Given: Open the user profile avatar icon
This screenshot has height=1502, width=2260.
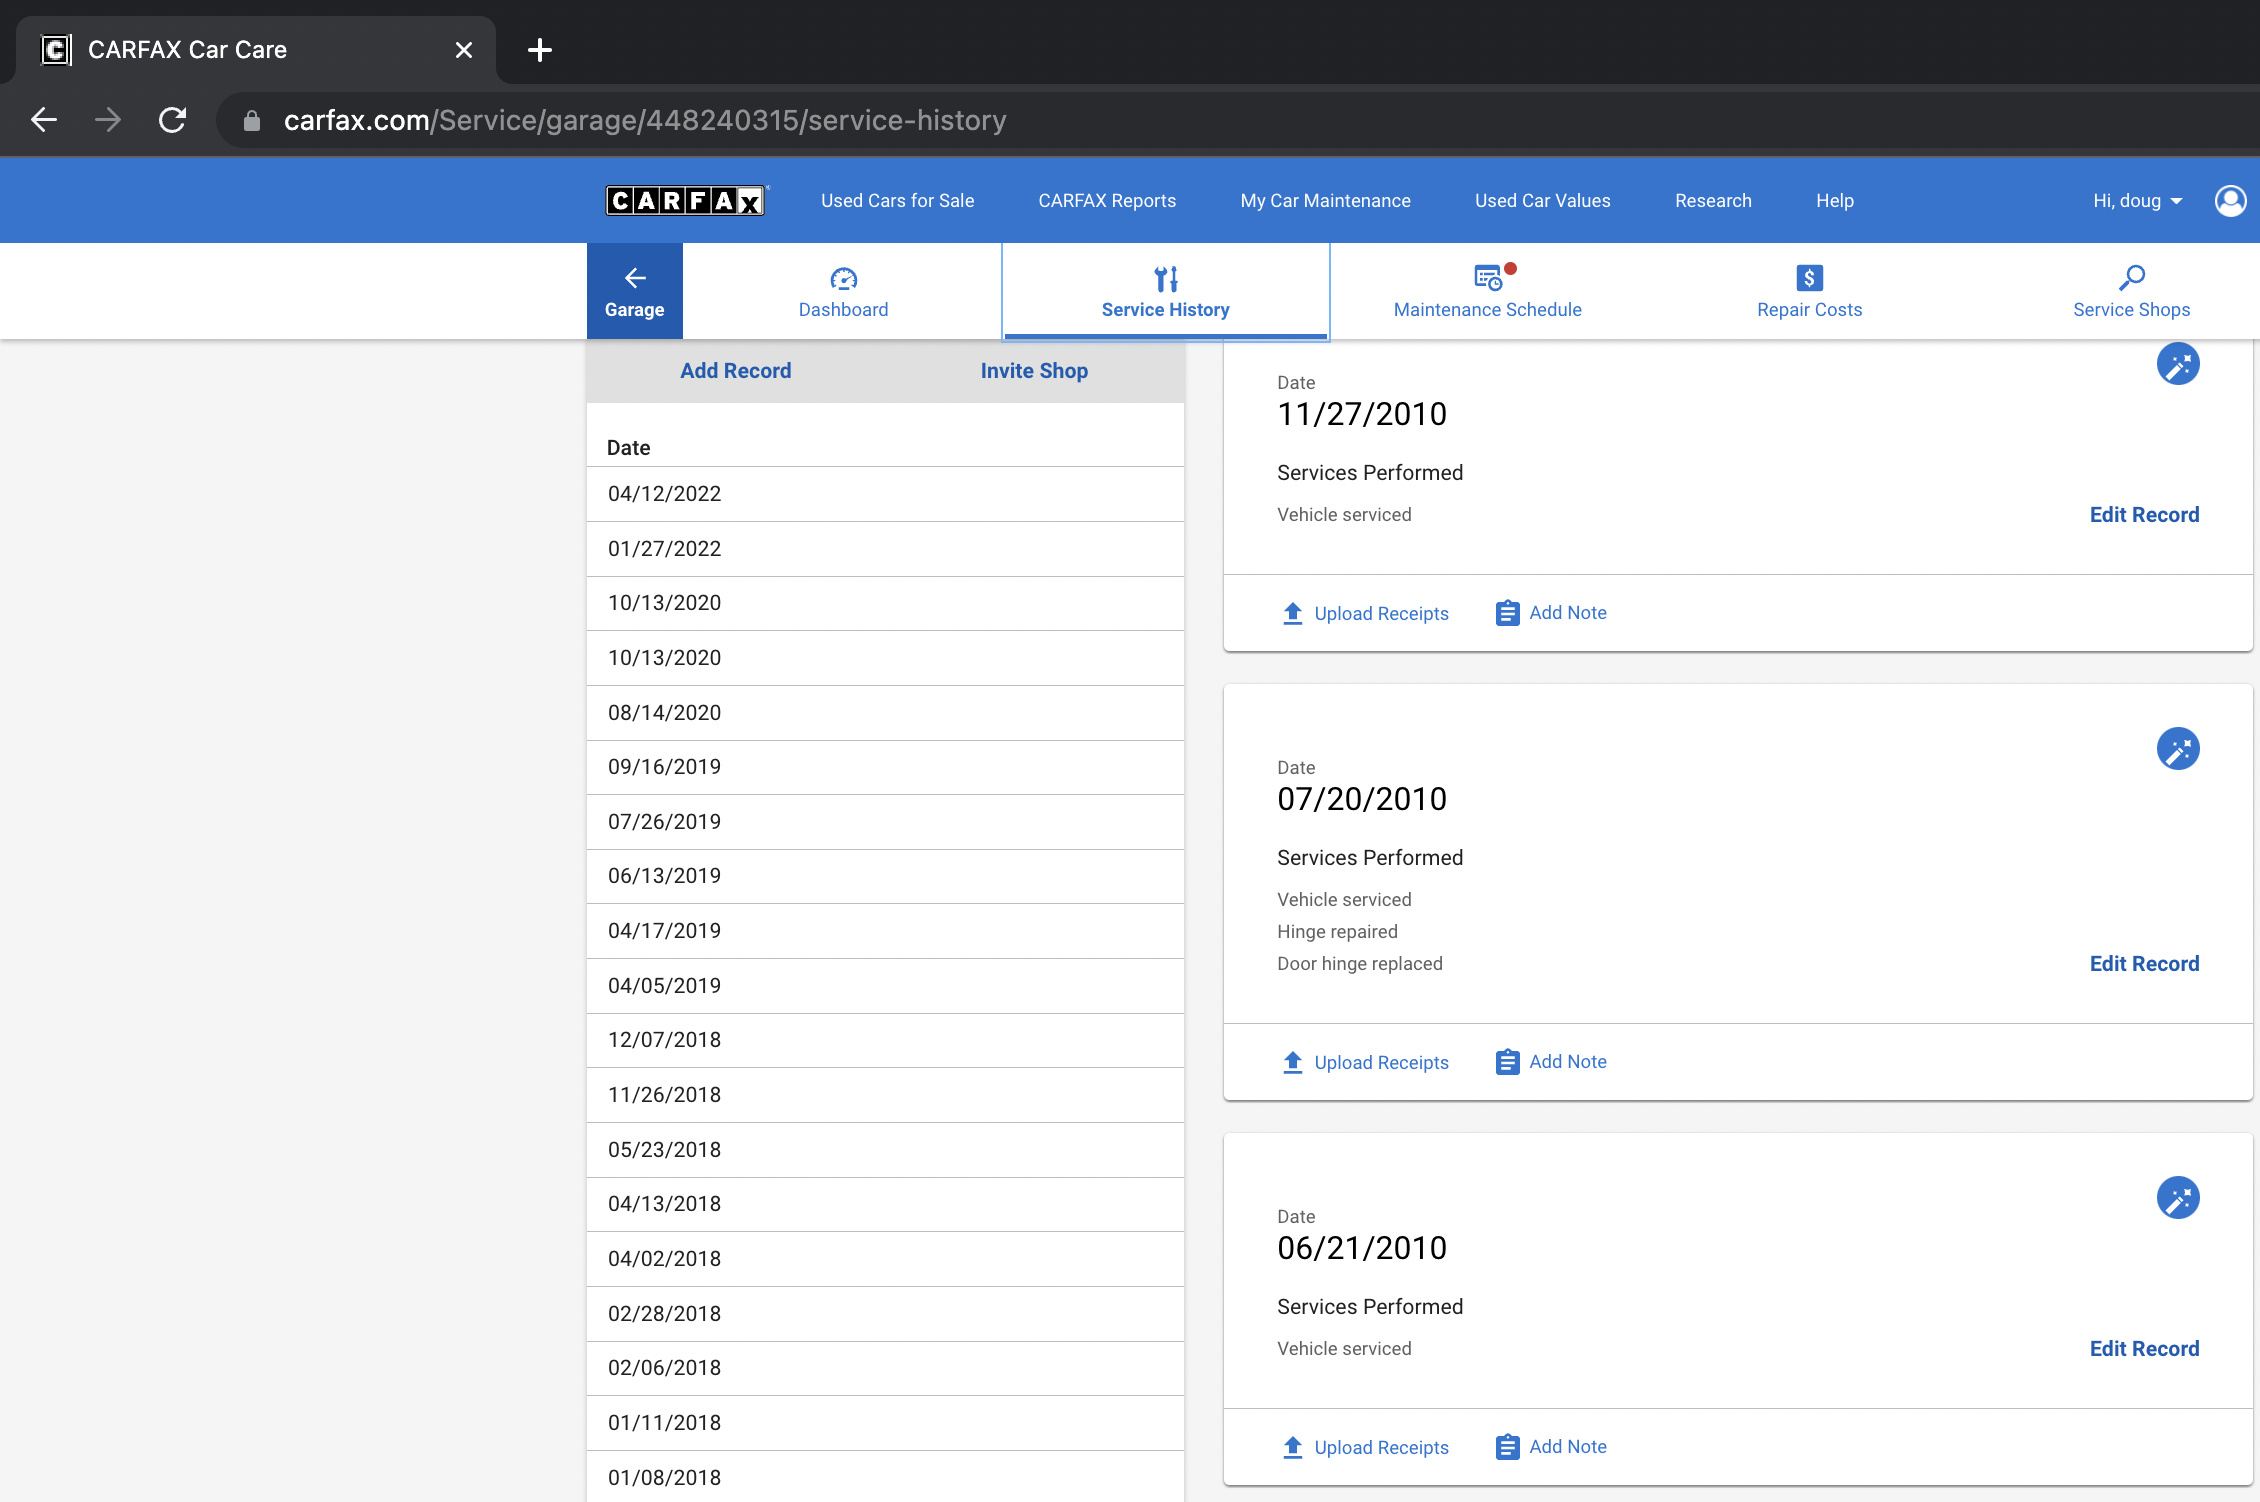Looking at the screenshot, I should click(x=2230, y=201).
